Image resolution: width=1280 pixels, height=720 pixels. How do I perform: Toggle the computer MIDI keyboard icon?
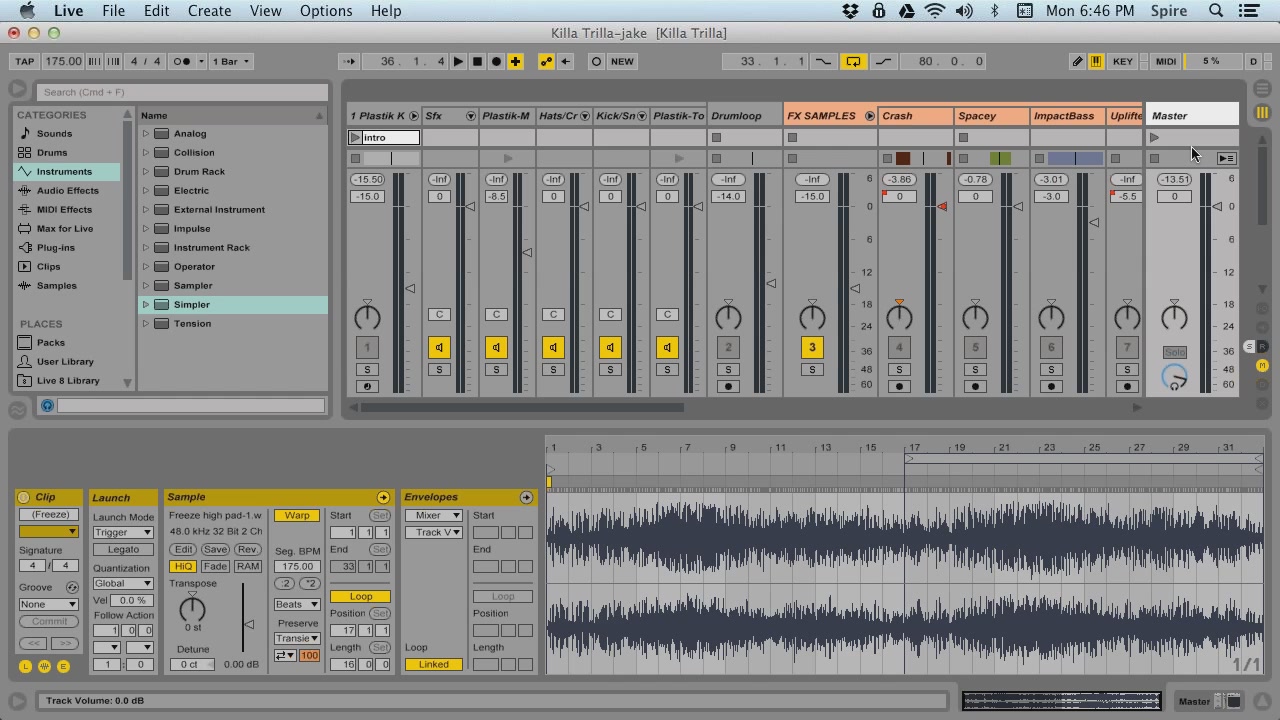pos(1096,61)
